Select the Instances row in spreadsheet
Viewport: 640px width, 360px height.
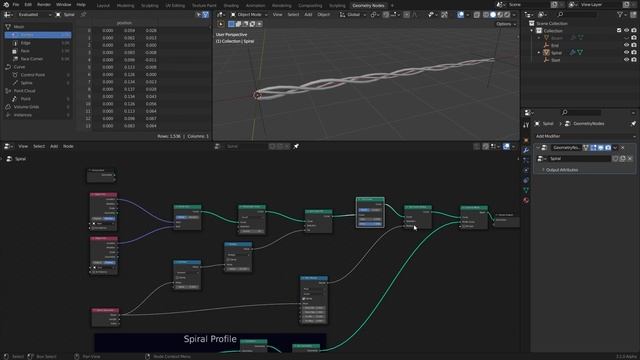pos(38,115)
